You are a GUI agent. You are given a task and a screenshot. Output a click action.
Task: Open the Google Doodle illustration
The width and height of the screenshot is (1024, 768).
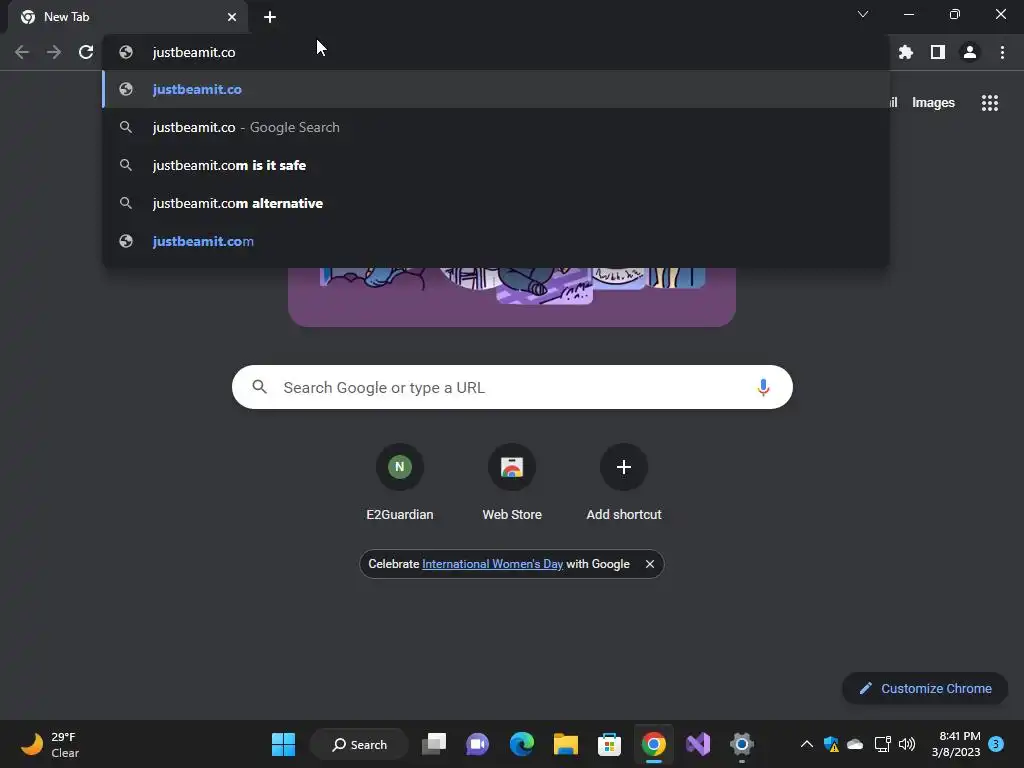512,296
